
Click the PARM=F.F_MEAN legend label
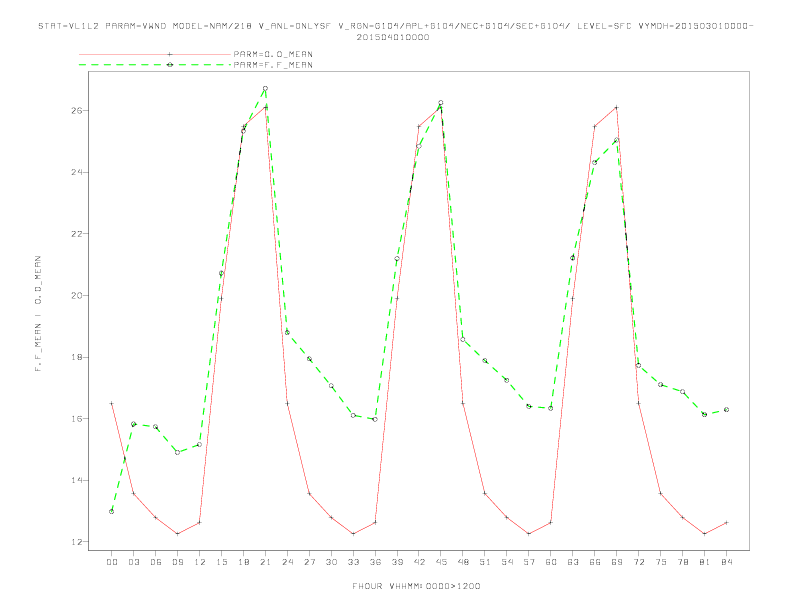[273, 65]
